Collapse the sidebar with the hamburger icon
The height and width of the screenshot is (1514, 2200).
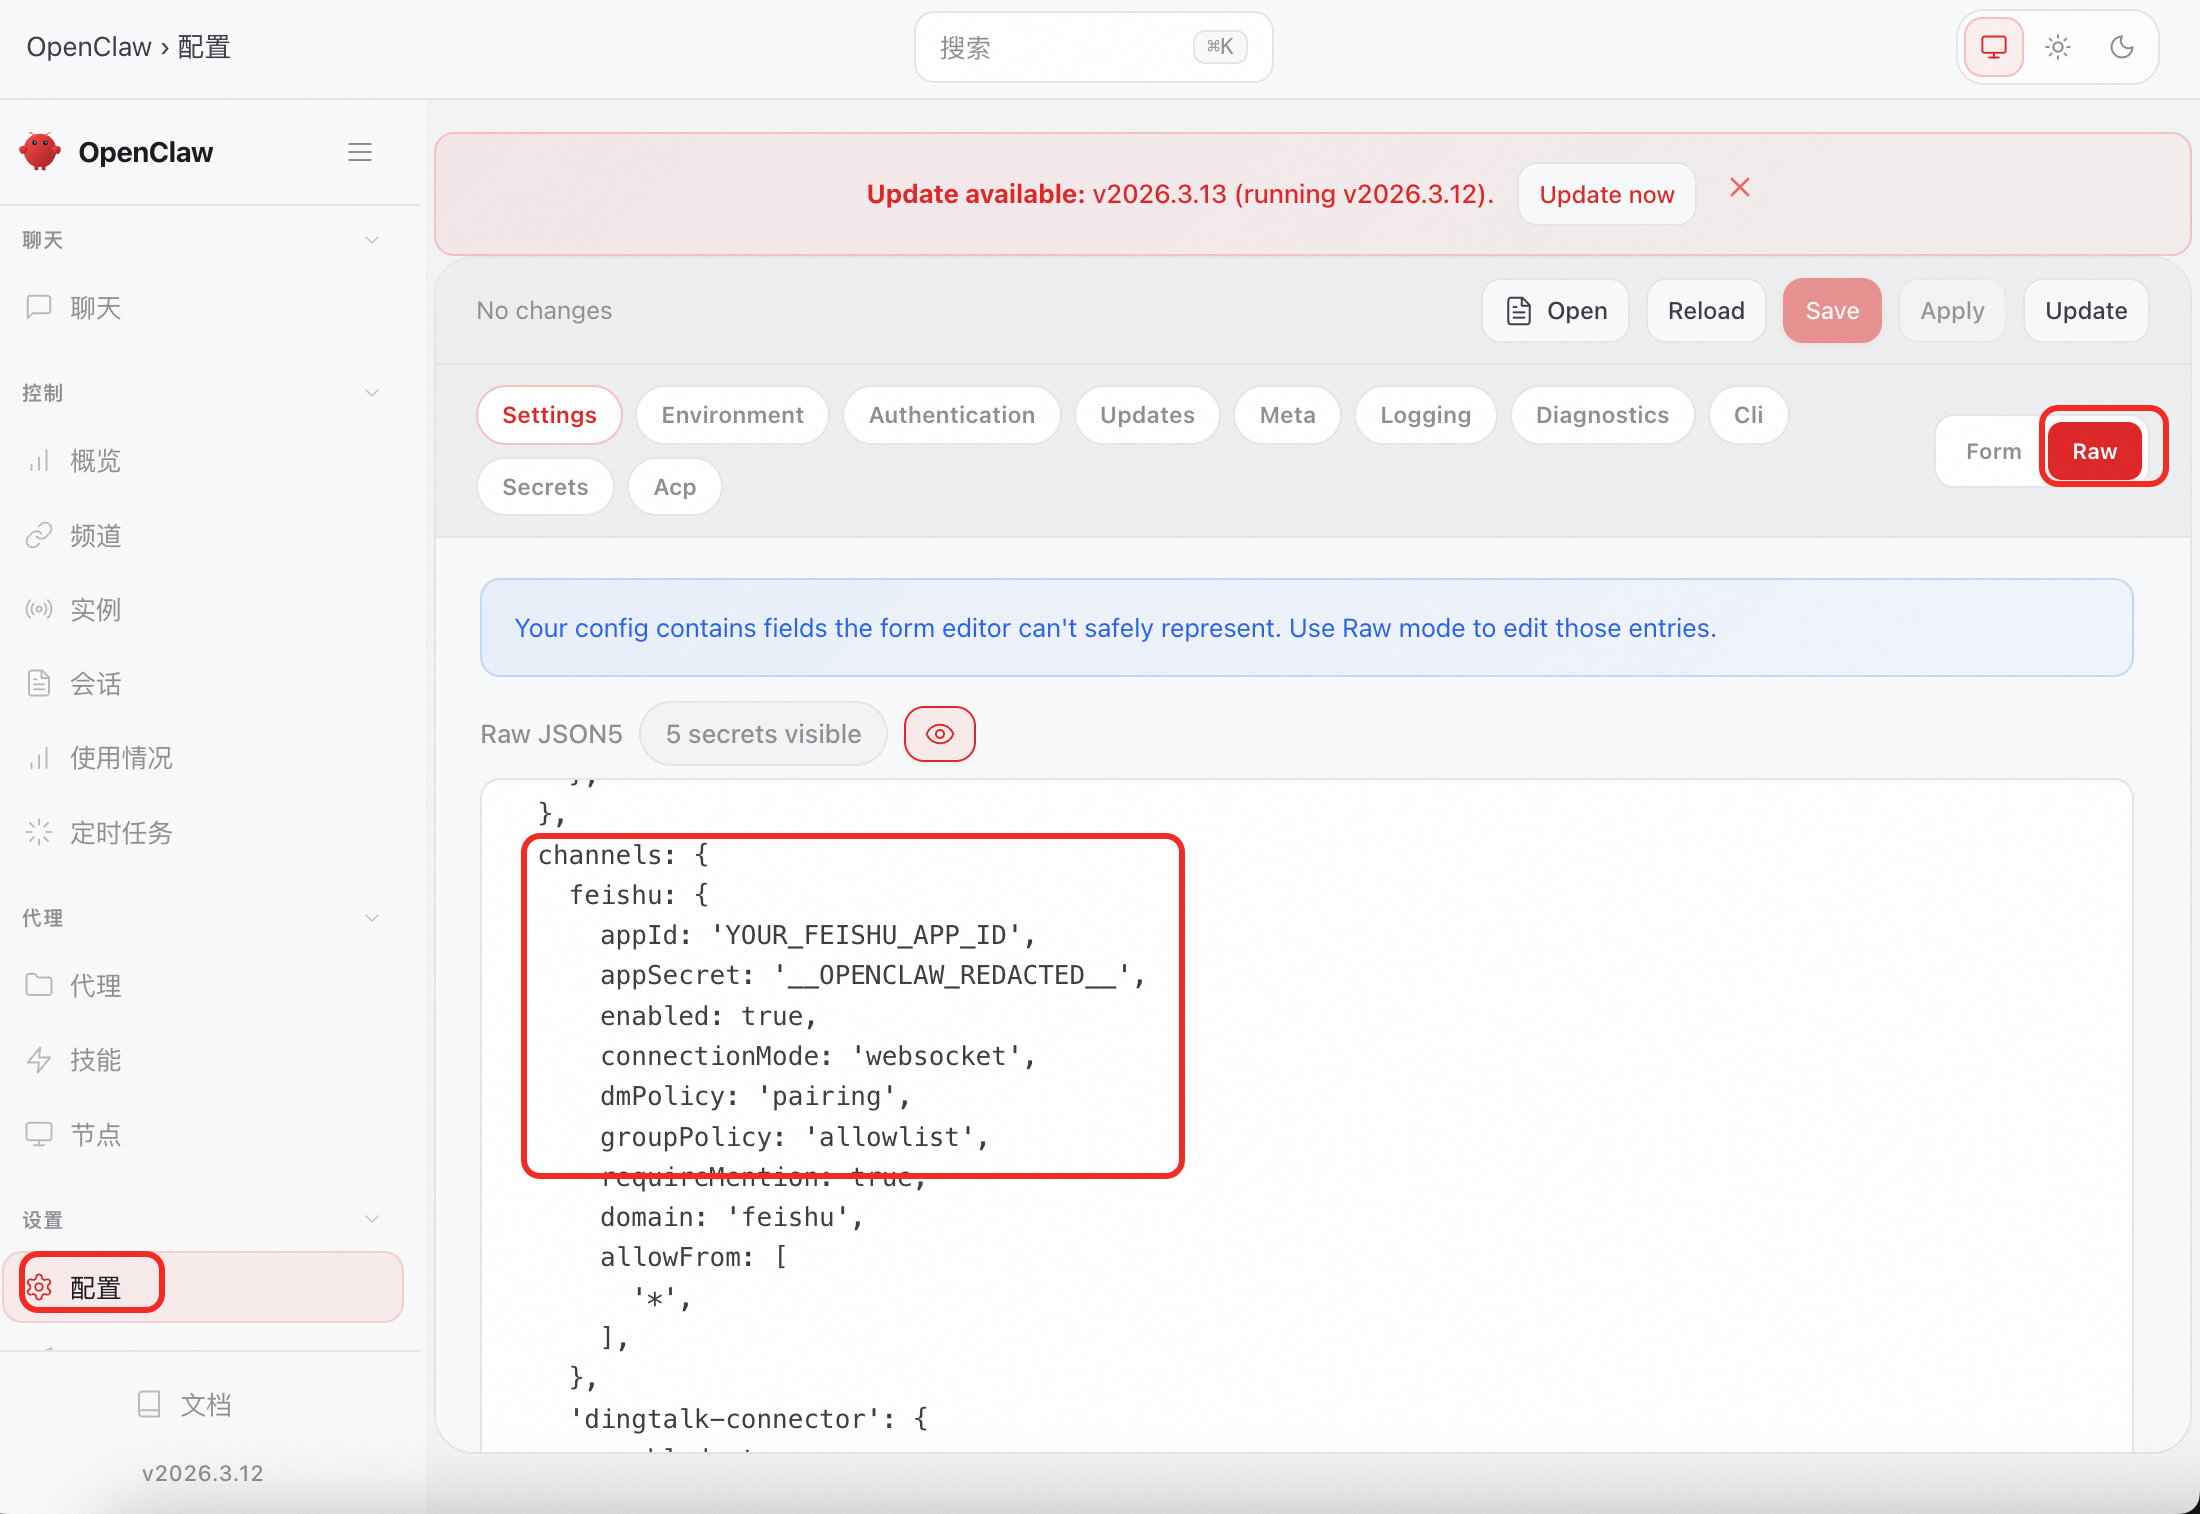360,152
